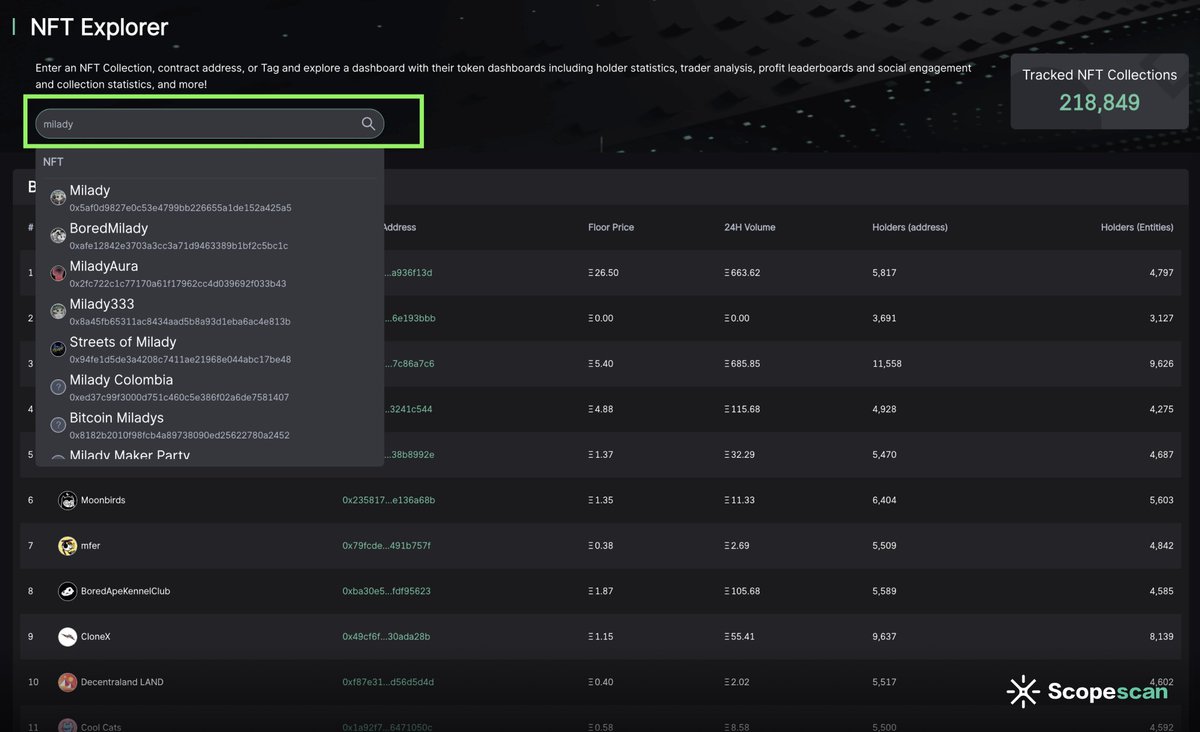Click the '24H Volume' column header

[750, 227]
